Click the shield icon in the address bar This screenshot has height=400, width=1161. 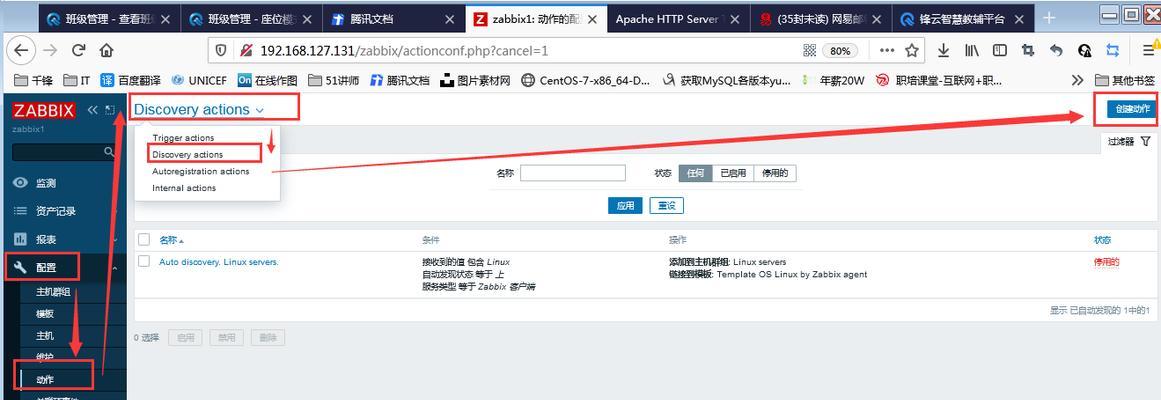[221, 50]
